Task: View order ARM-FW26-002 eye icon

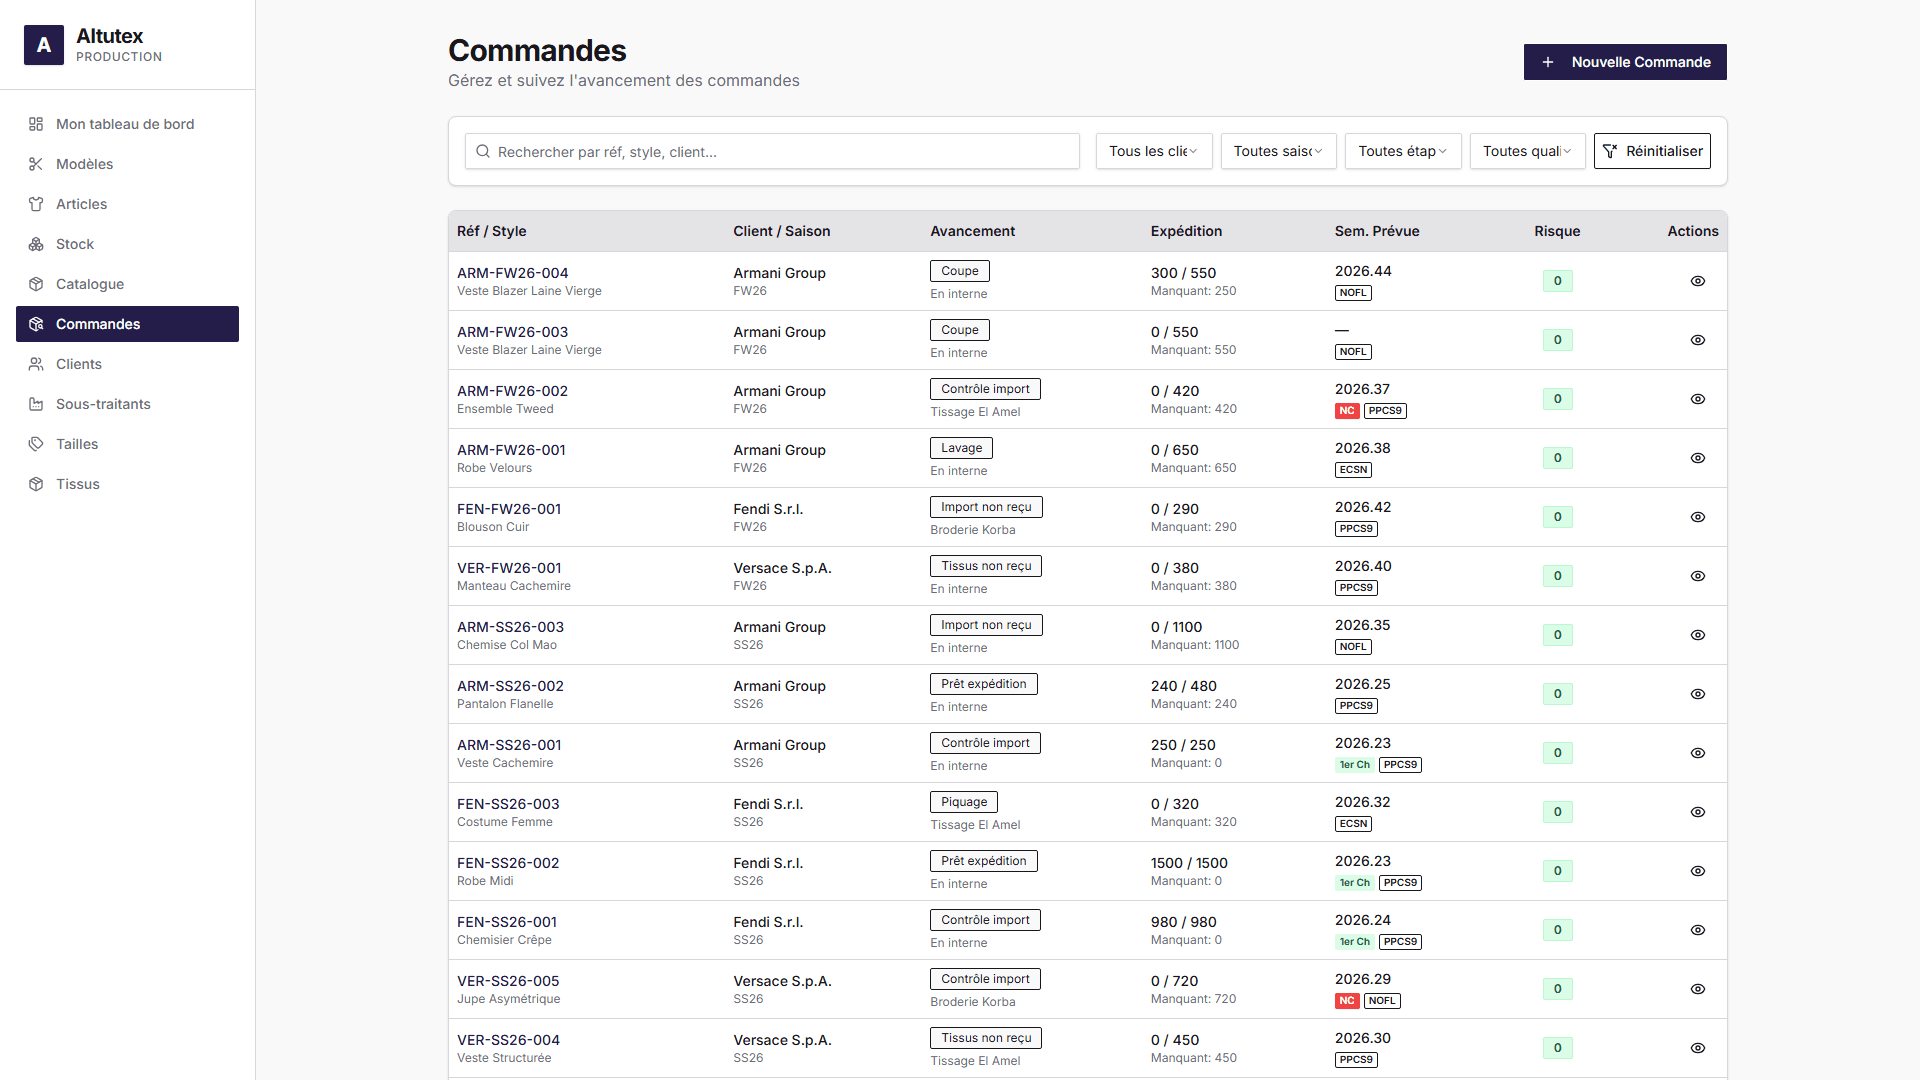Action: [x=1698, y=399]
